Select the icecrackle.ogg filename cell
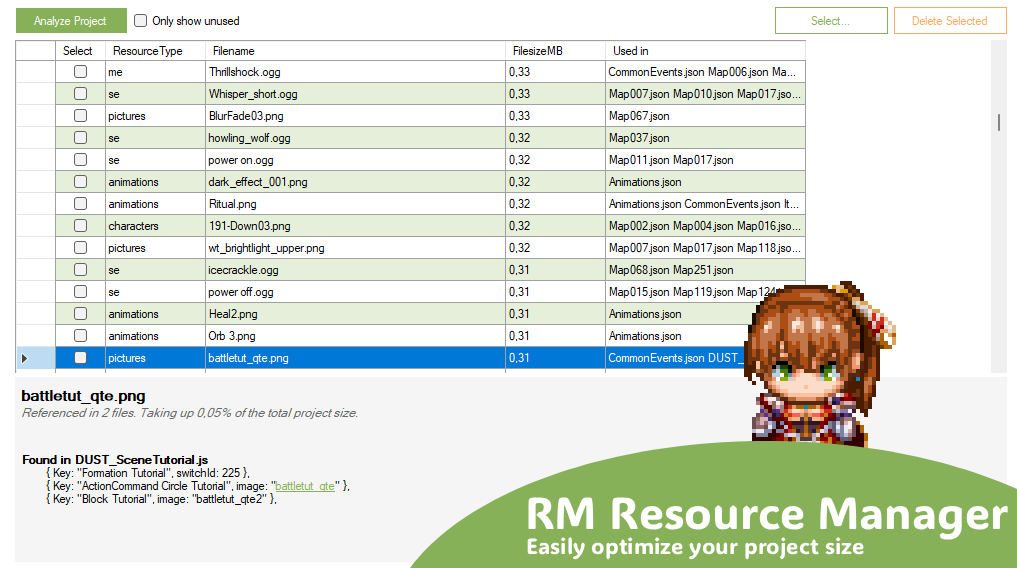1017x568 pixels. tap(355, 270)
